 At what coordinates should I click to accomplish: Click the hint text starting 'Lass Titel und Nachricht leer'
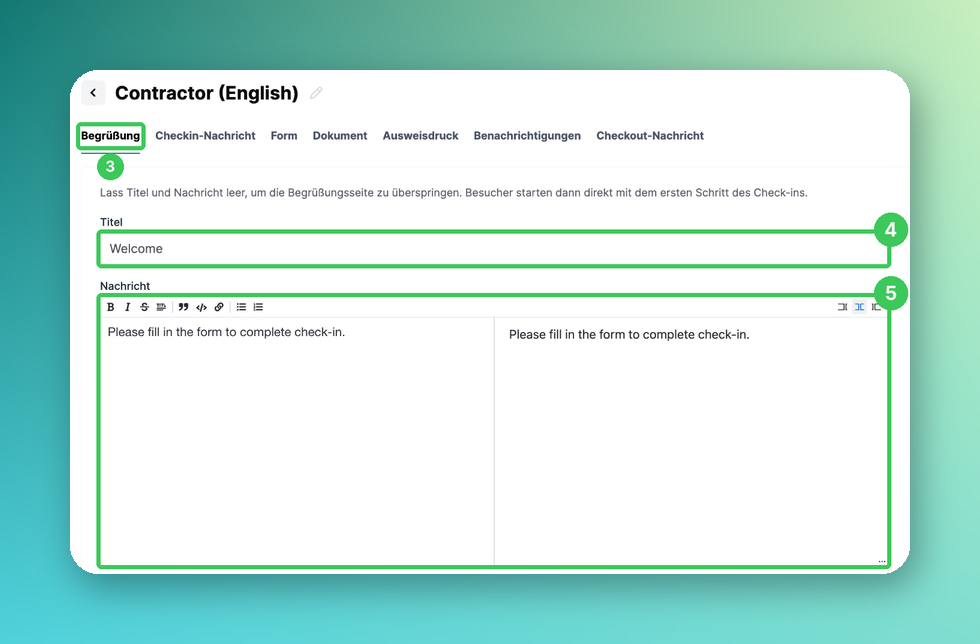(454, 193)
